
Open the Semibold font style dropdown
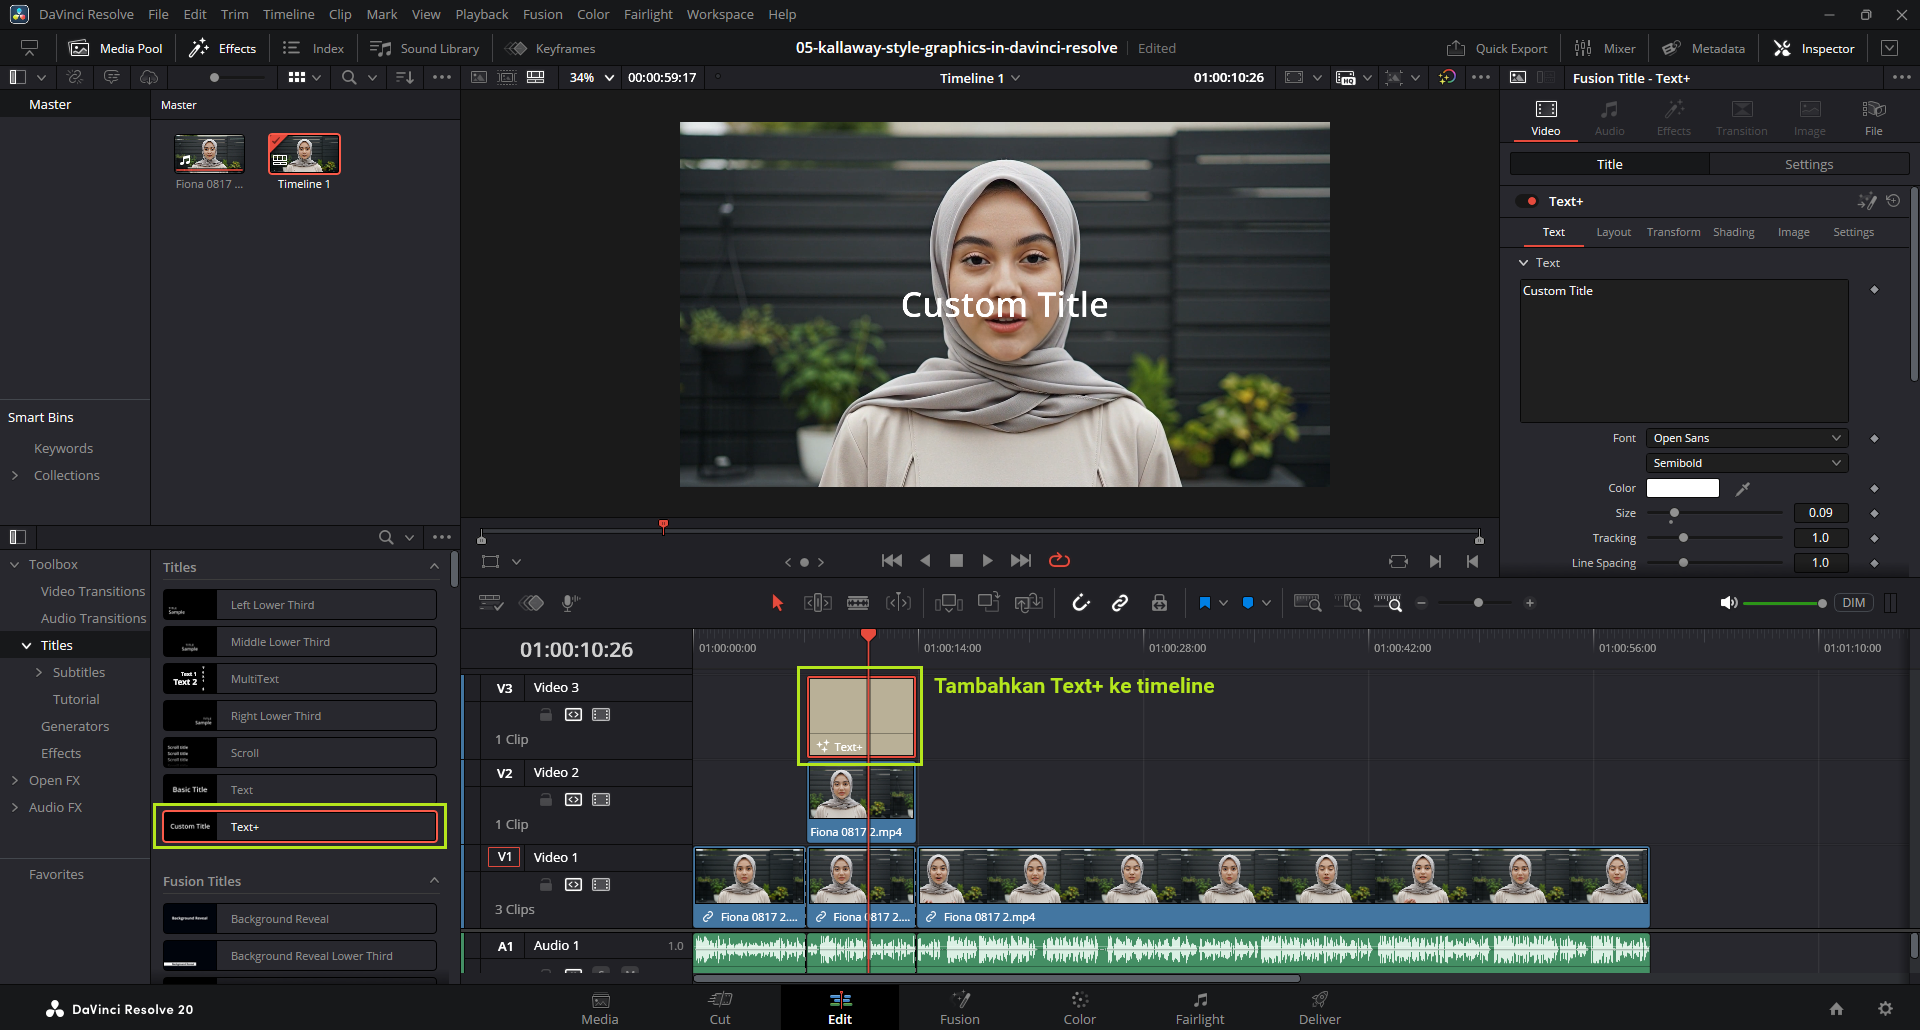1745,463
